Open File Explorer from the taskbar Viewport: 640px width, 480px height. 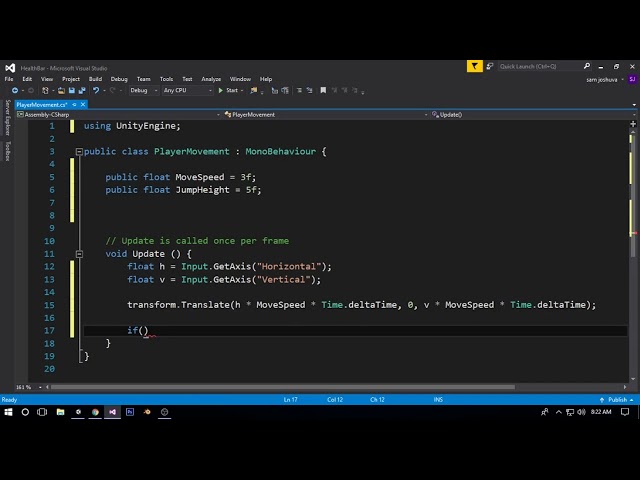tap(60, 412)
